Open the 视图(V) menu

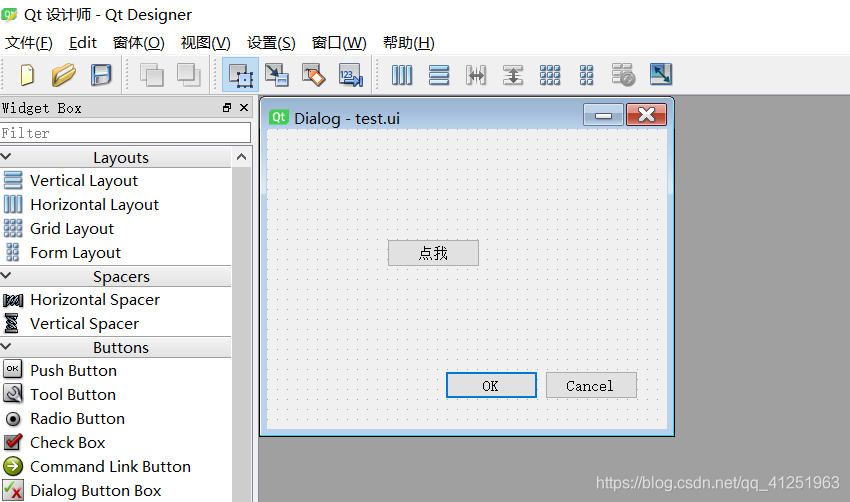[205, 43]
